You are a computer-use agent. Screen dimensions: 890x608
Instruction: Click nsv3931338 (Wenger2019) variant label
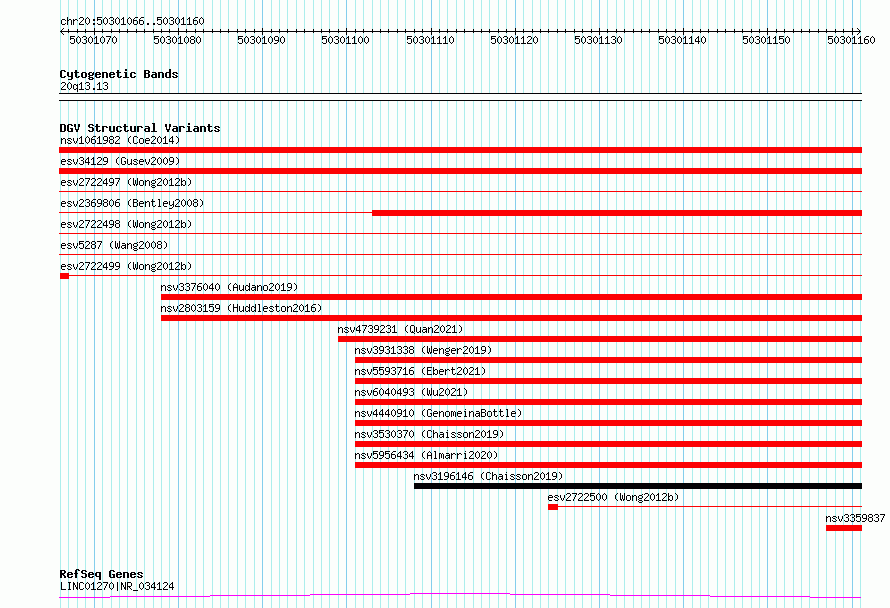[423, 350]
